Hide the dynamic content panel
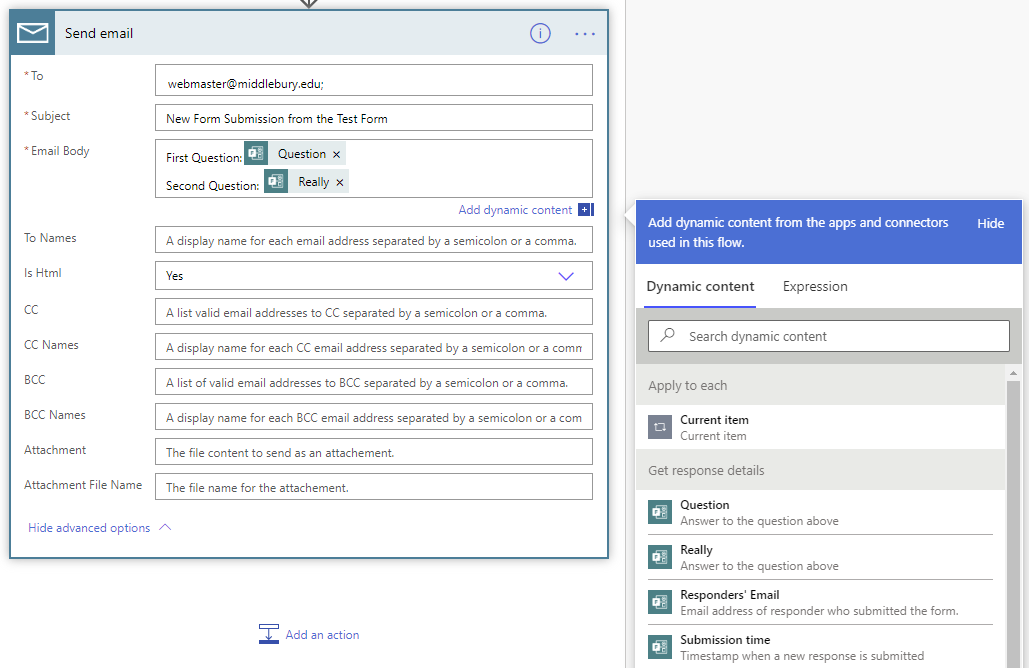1029x668 pixels. coord(990,223)
